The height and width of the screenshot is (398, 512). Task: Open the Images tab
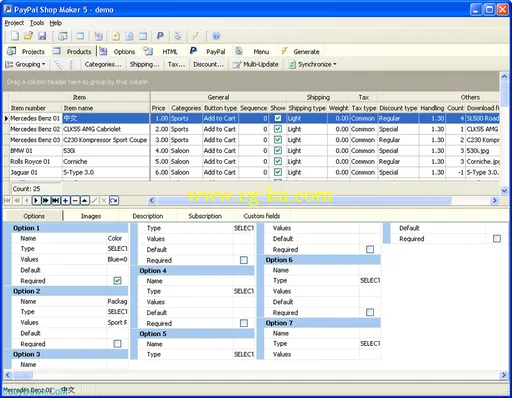point(91,216)
